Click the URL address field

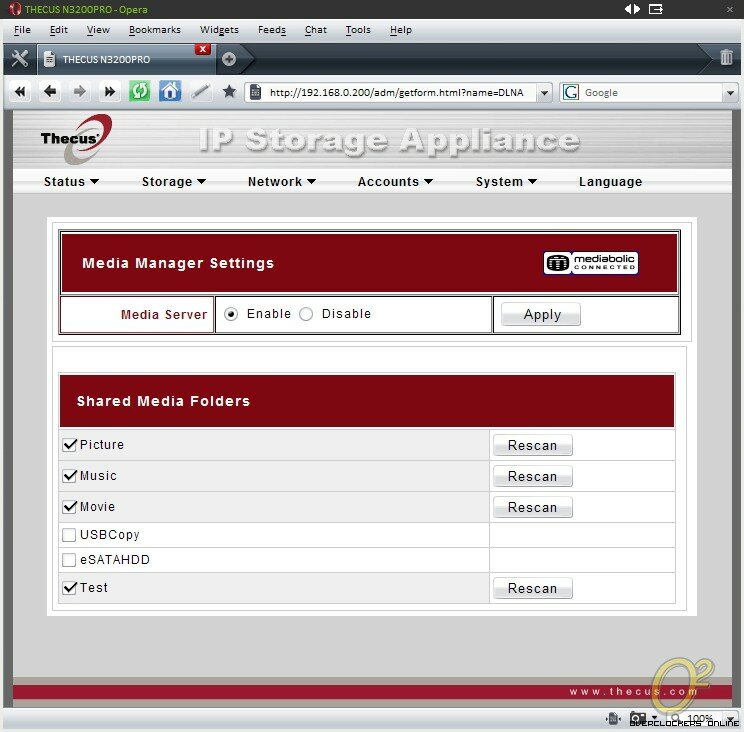399,93
